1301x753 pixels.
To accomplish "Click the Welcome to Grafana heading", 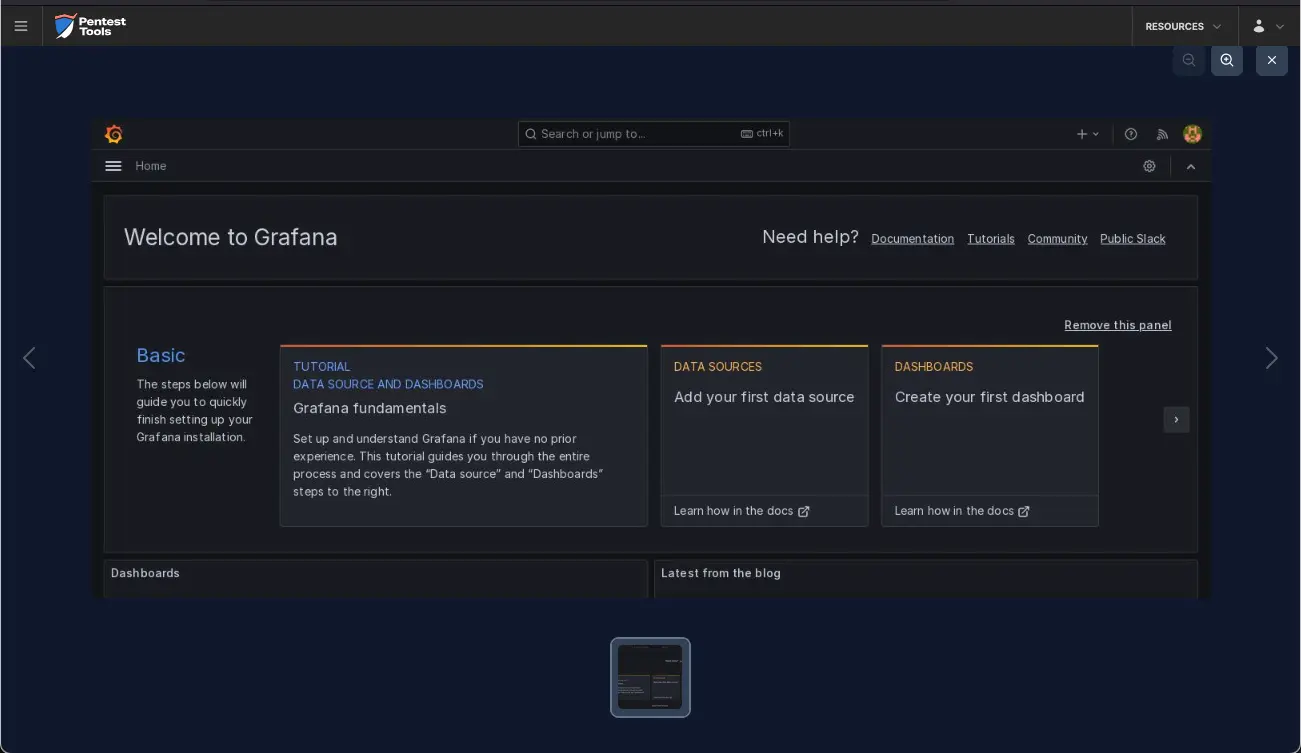I will [230, 237].
